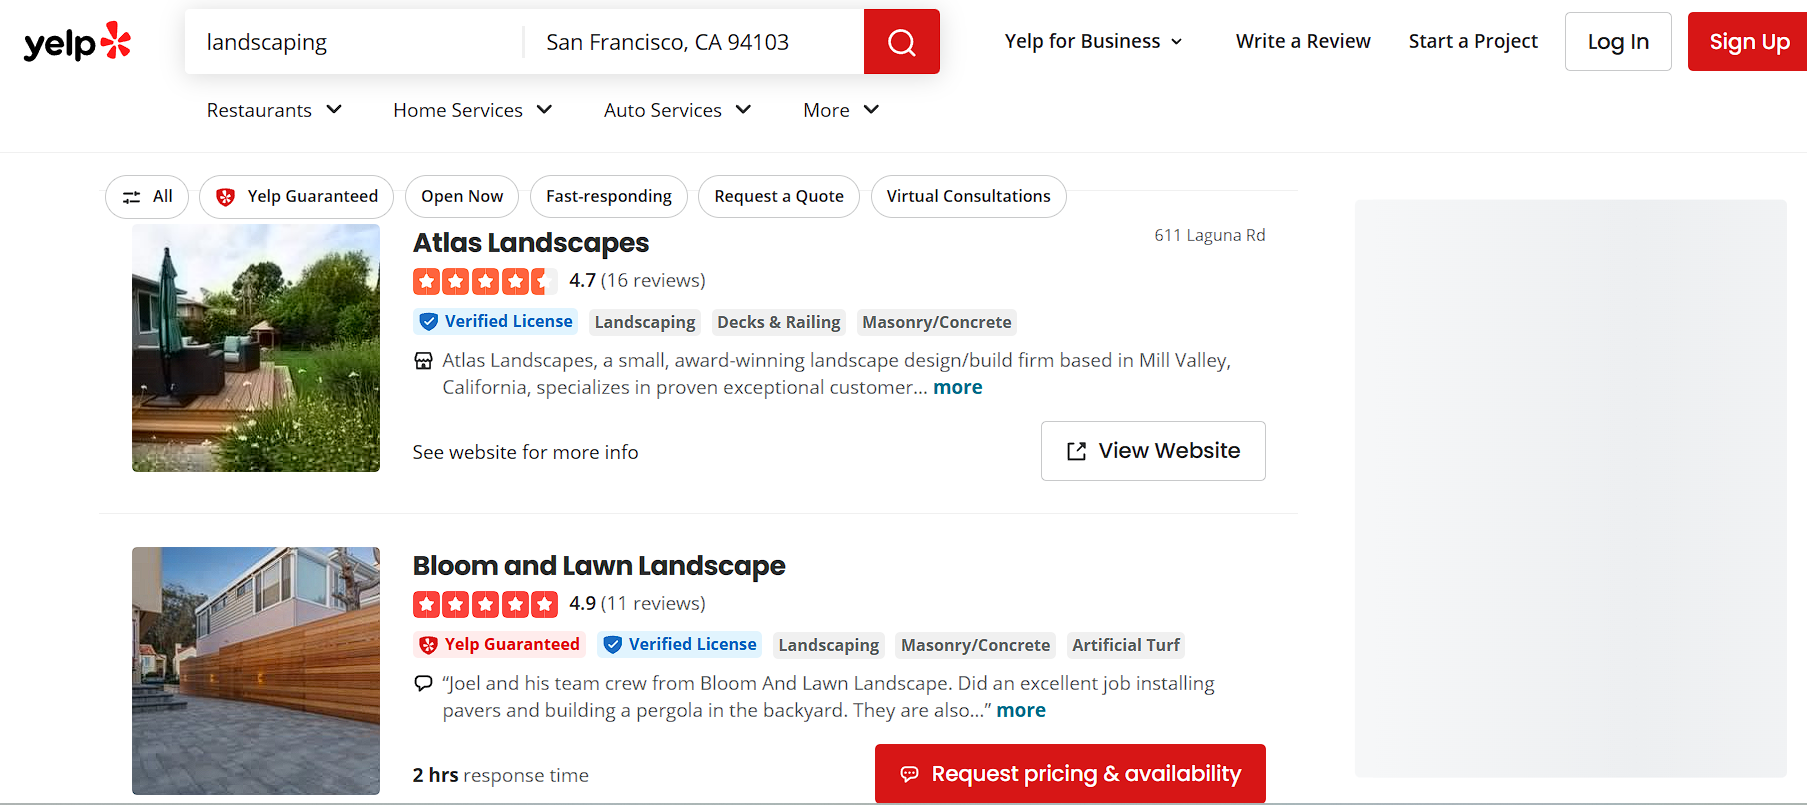Click the filter sliders icon in All chip
Screen dimensions: 1807x805
131,197
